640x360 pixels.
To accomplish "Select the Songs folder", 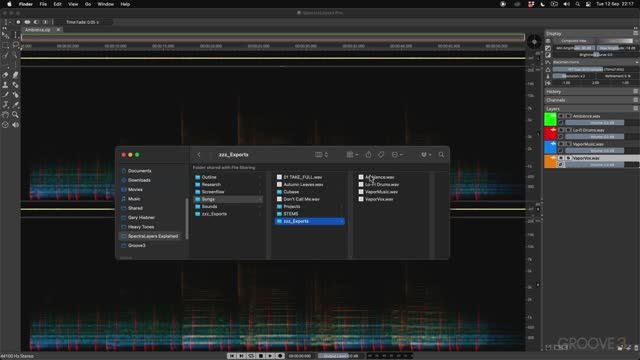I will pos(228,199).
